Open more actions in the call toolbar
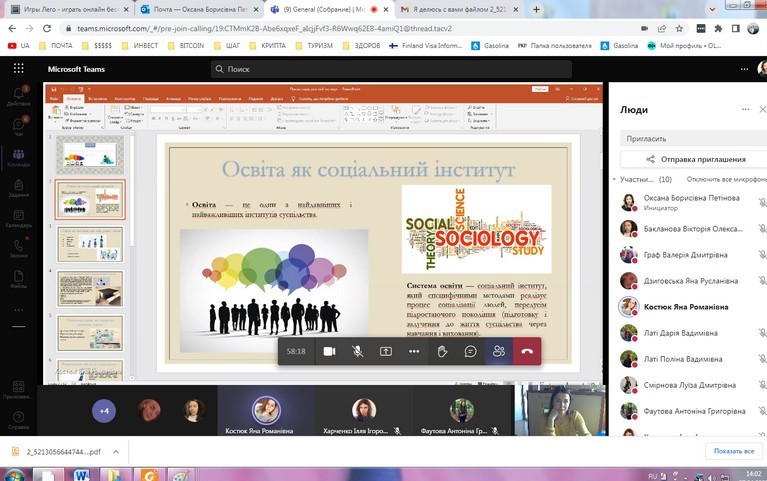The height and width of the screenshot is (481, 767). tap(414, 352)
